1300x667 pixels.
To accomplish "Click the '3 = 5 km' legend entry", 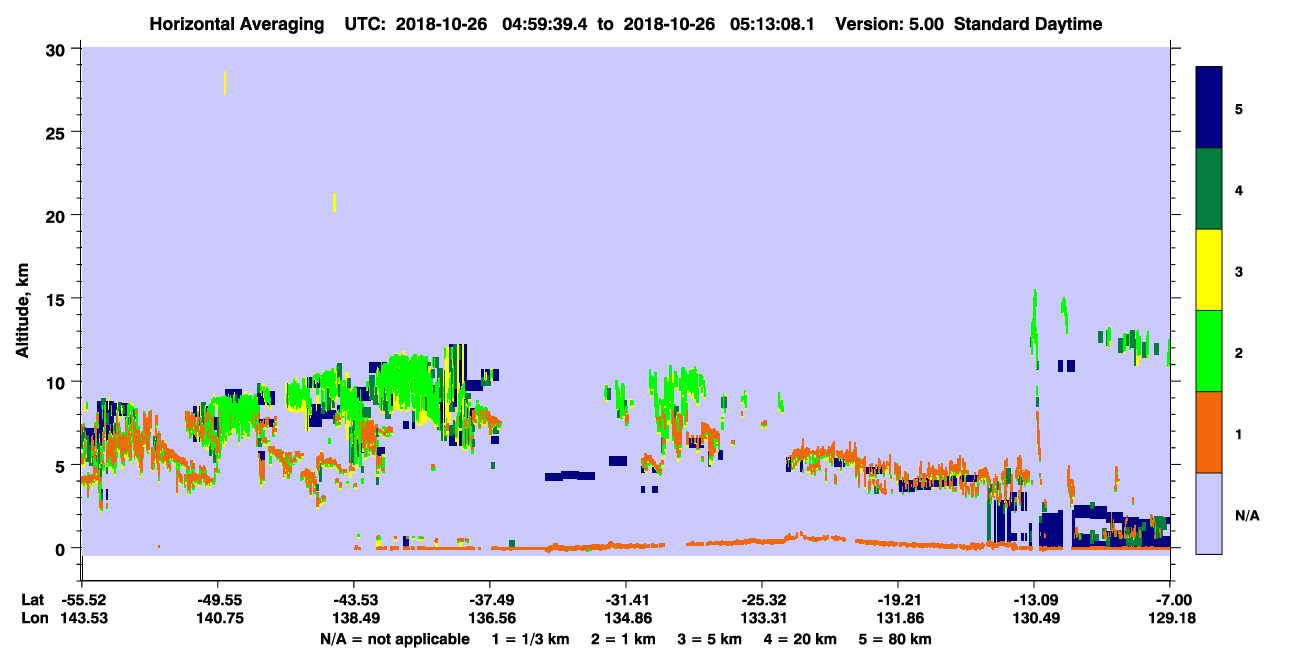I will pos(711,639).
